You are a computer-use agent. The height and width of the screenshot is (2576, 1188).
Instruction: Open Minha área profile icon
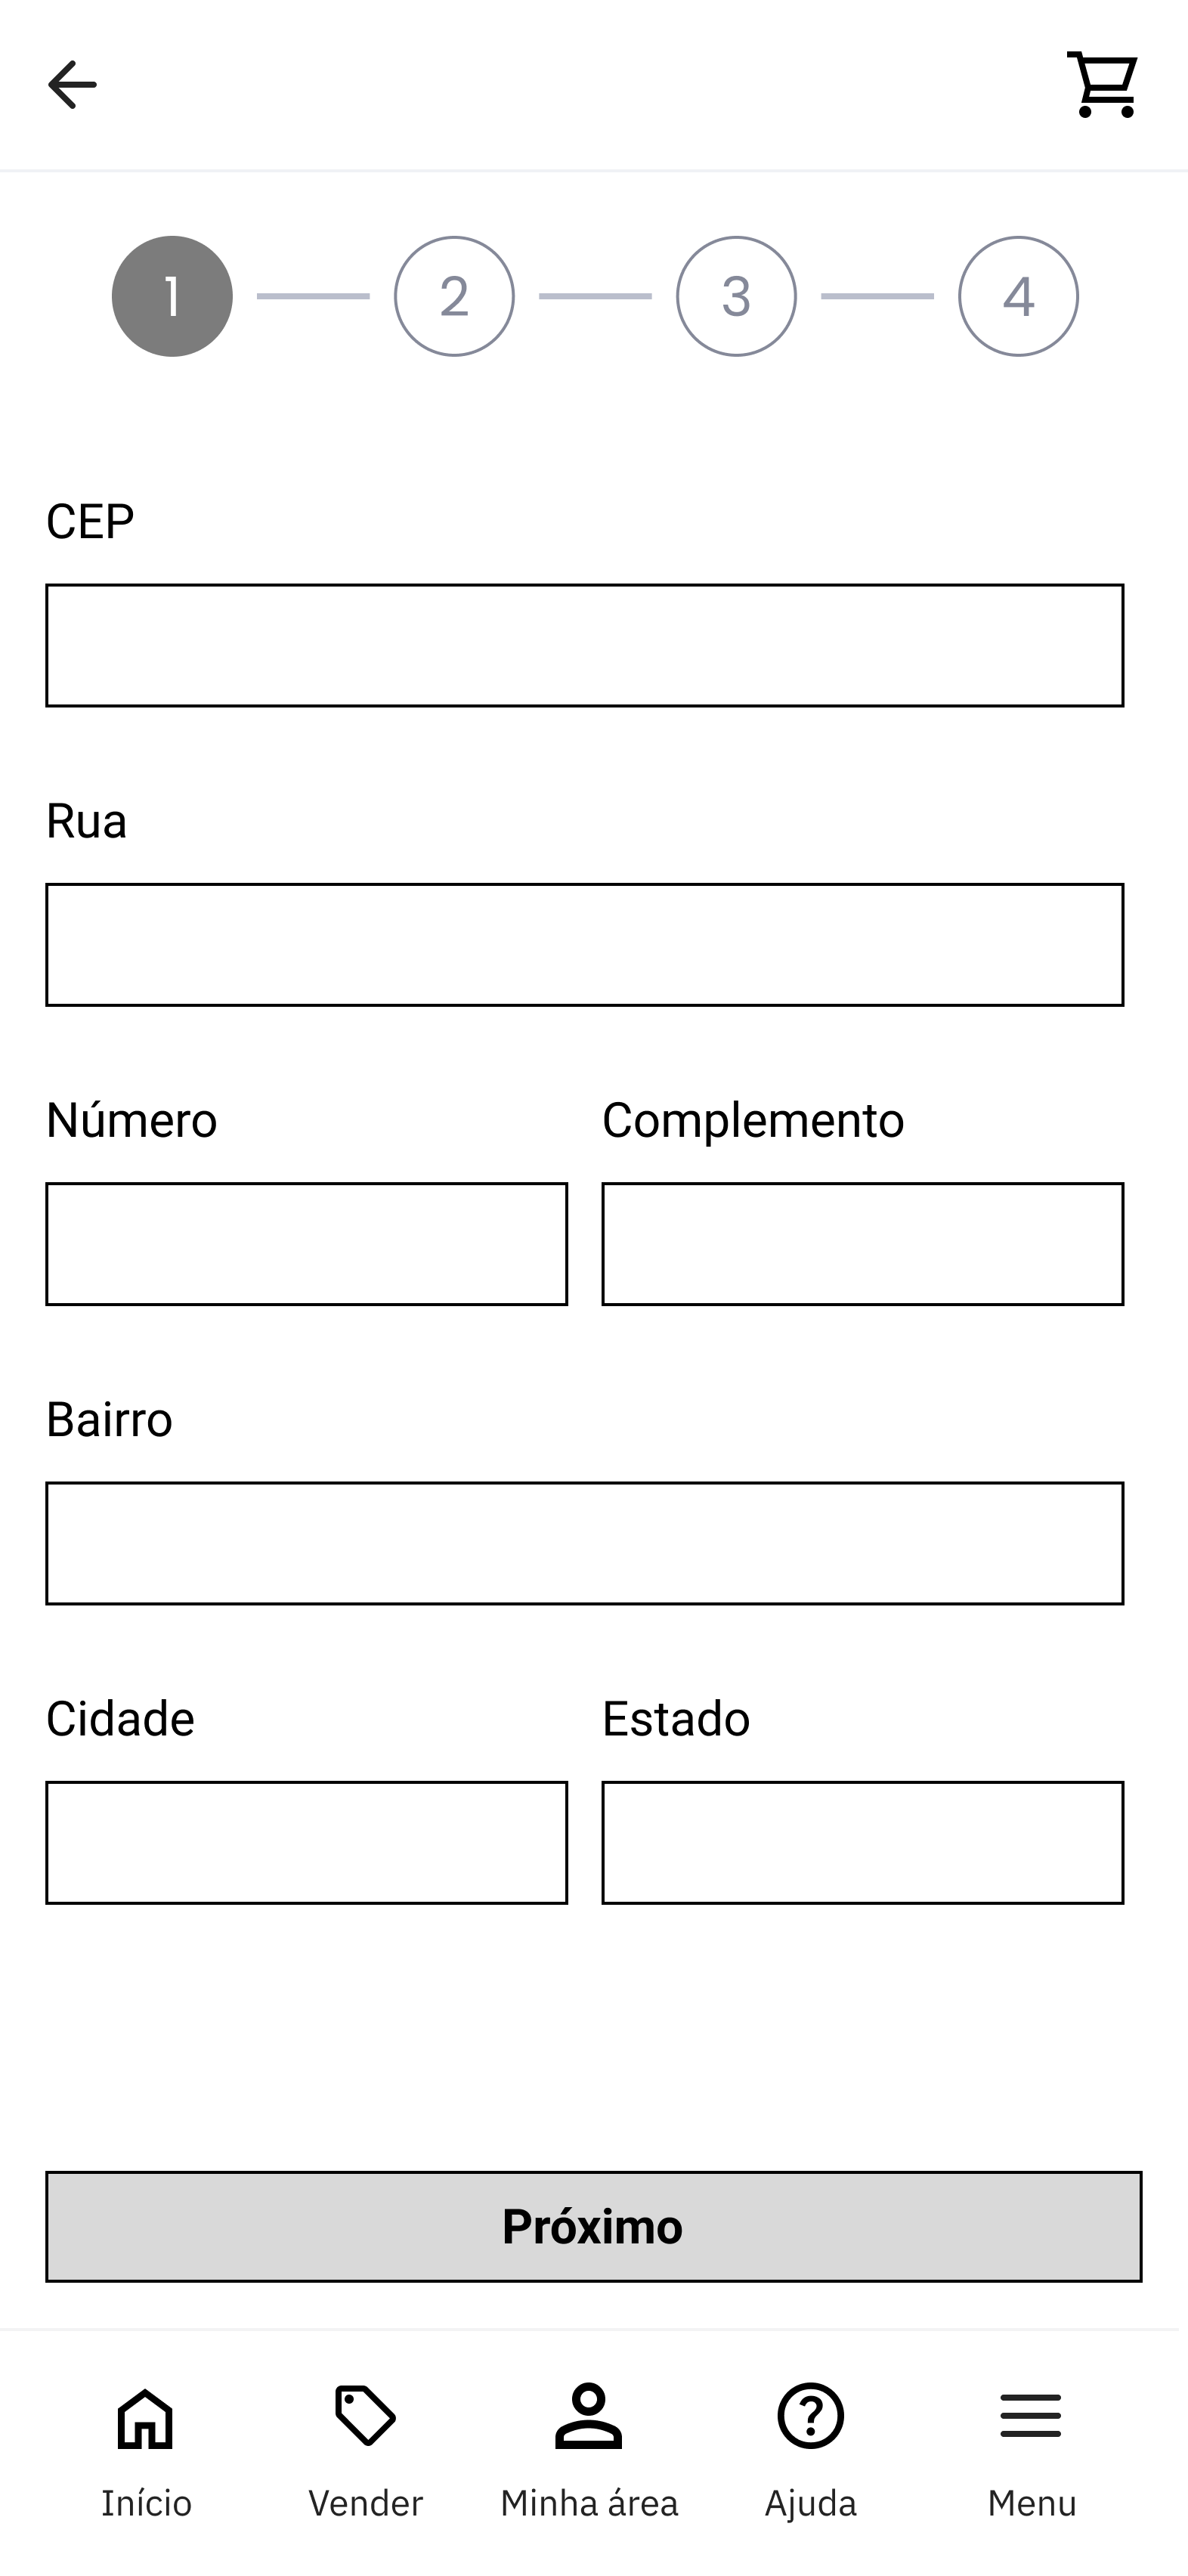pos(589,2416)
